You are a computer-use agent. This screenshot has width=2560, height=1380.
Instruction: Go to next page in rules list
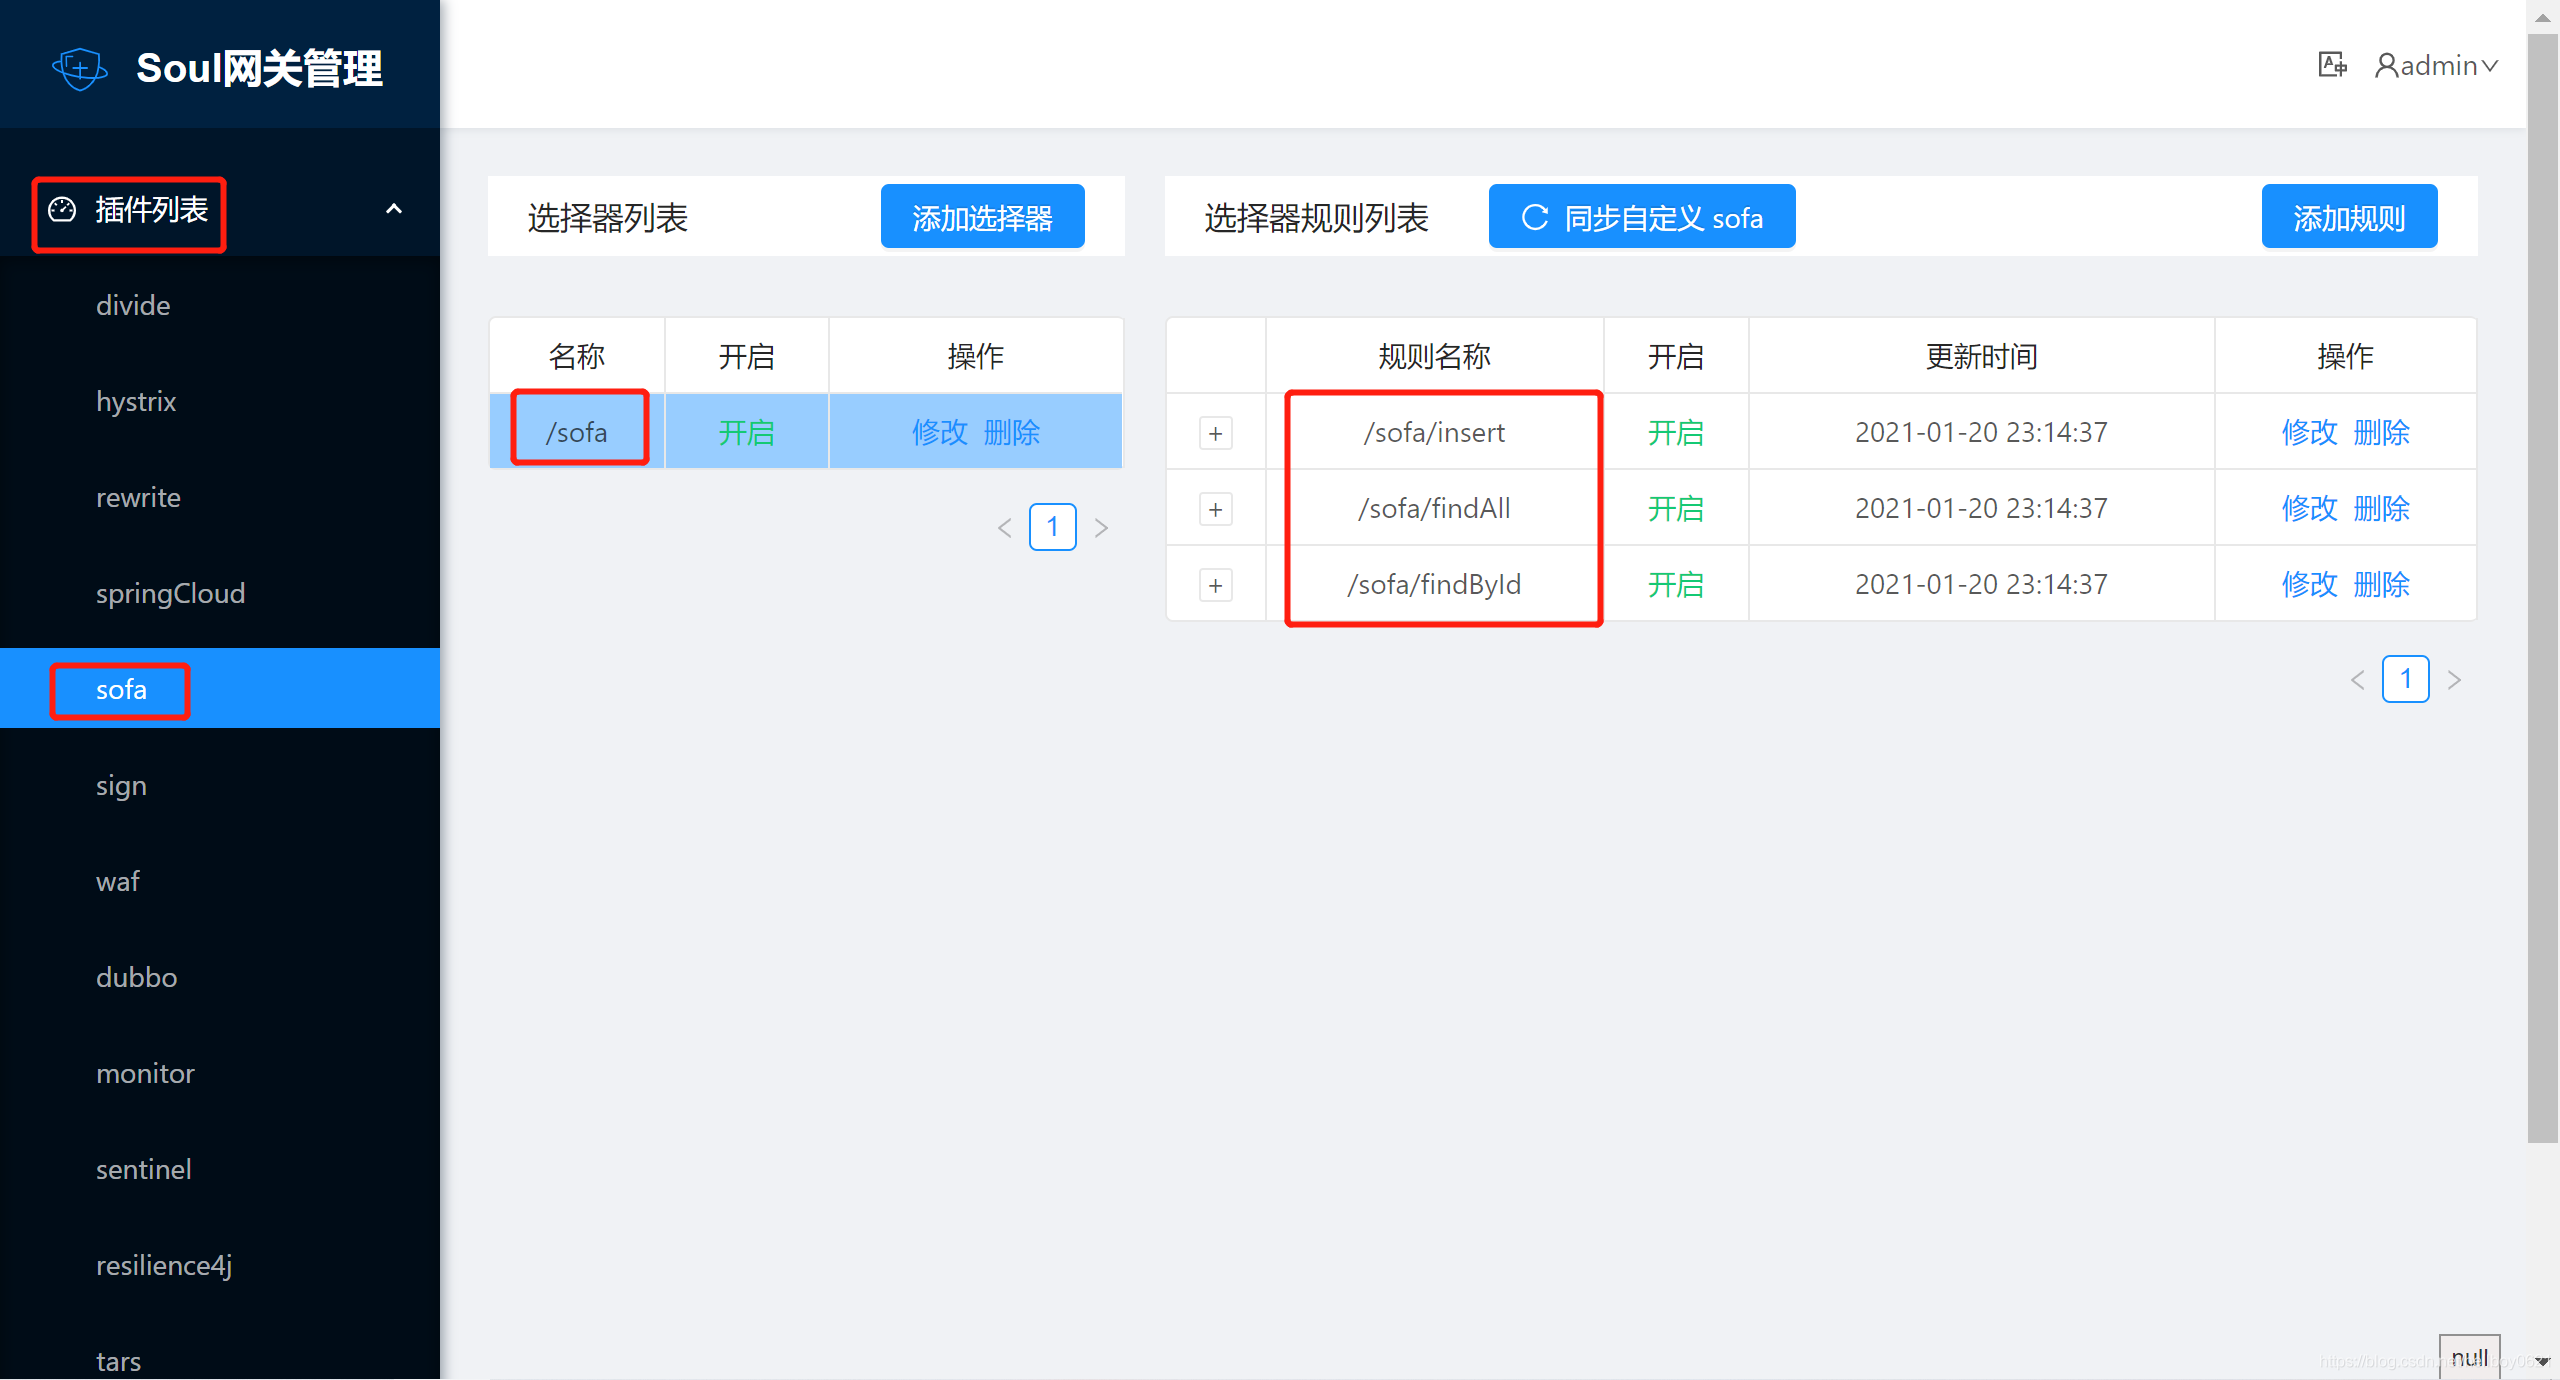point(2454,680)
